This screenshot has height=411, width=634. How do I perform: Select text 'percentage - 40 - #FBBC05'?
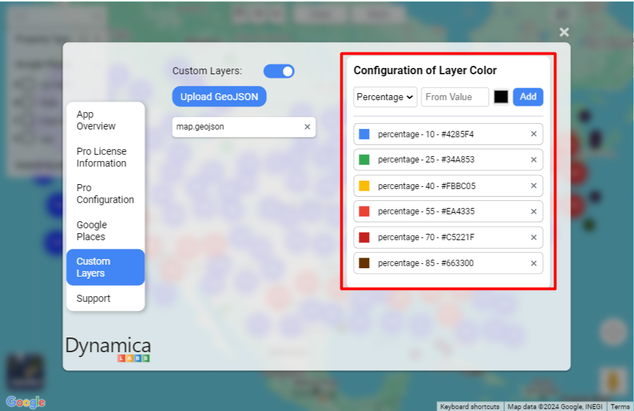point(427,186)
